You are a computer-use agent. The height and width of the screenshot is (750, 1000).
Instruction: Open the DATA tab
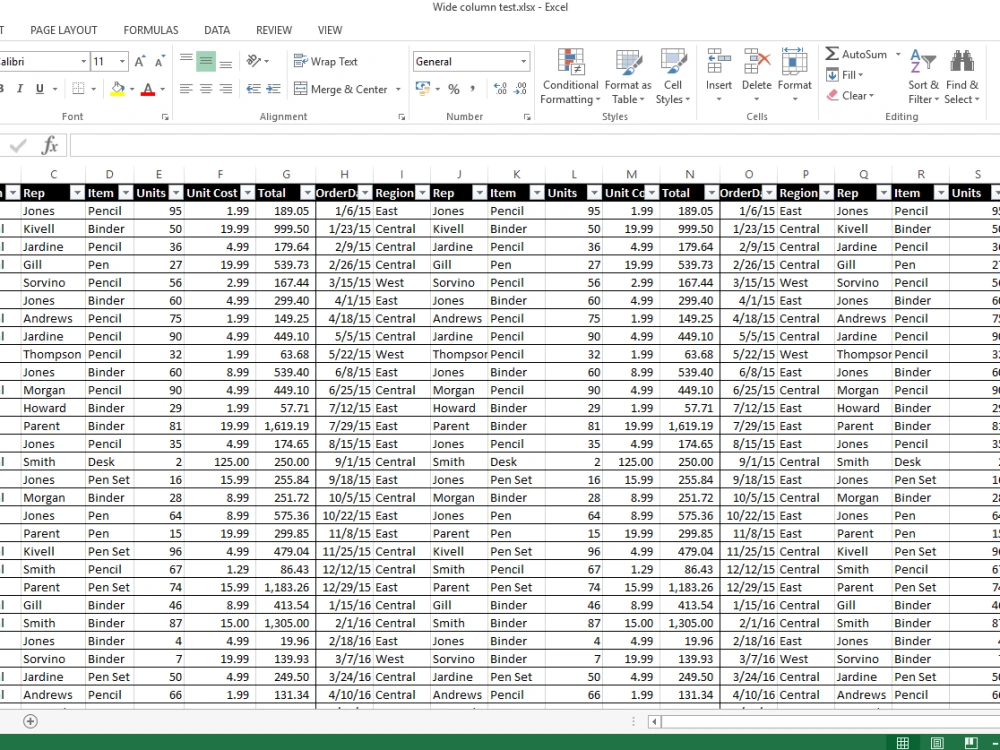click(217, 30)
